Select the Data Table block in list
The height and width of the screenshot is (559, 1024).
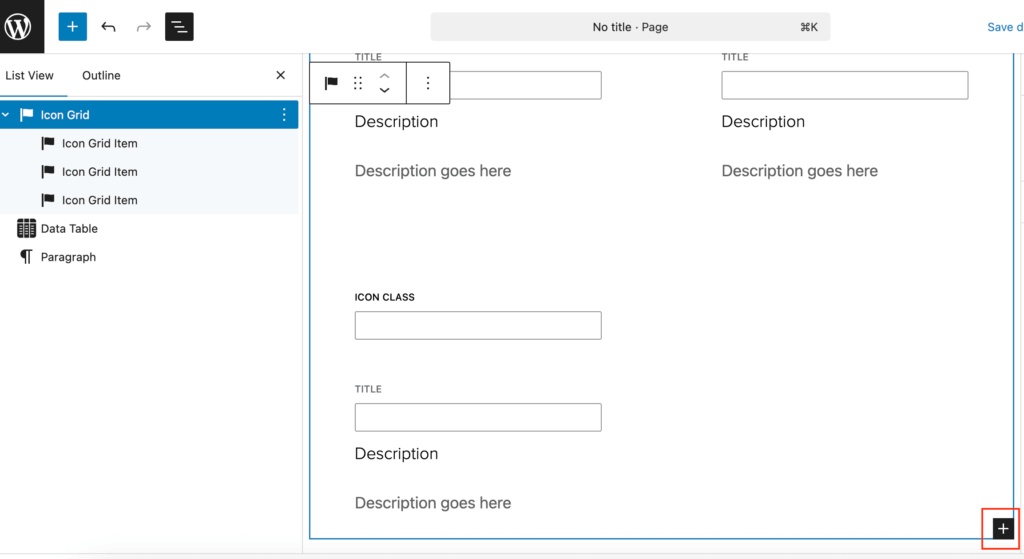69,229
